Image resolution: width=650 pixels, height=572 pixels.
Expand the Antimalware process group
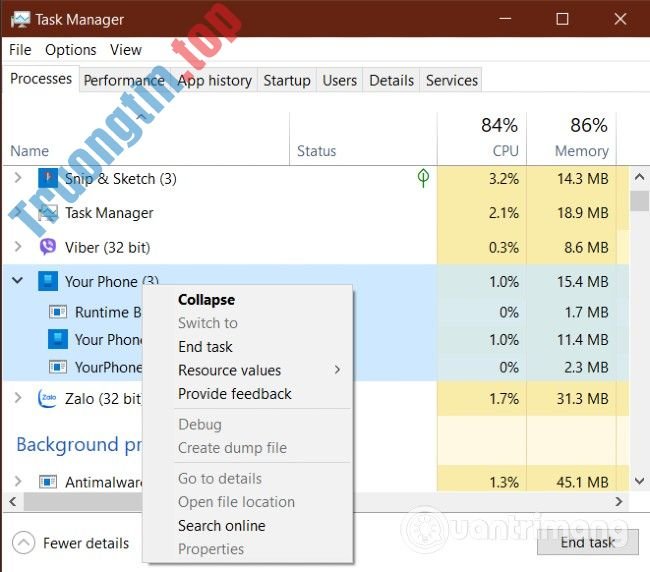(17, 481)
